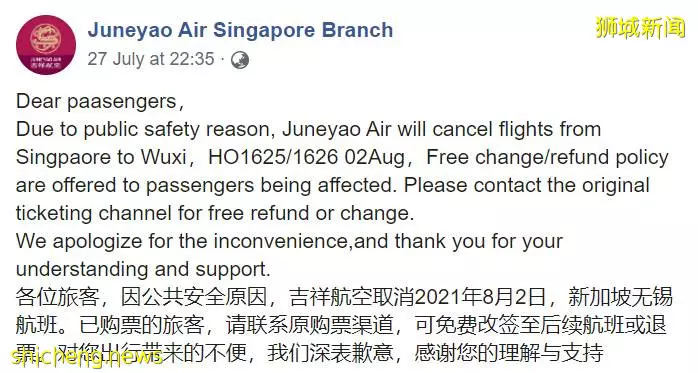This screenshot has height=373, width=698.
Task: Click the We apologize for the inconvenience line
Action: (289, 241)
